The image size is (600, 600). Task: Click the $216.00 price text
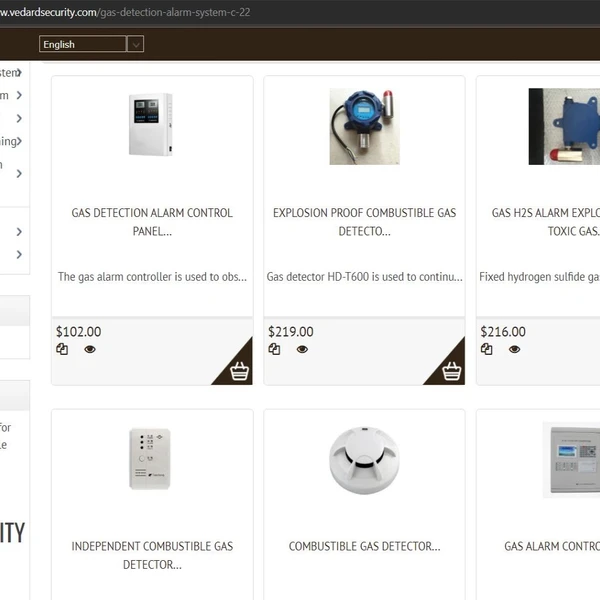click(503, 331)
